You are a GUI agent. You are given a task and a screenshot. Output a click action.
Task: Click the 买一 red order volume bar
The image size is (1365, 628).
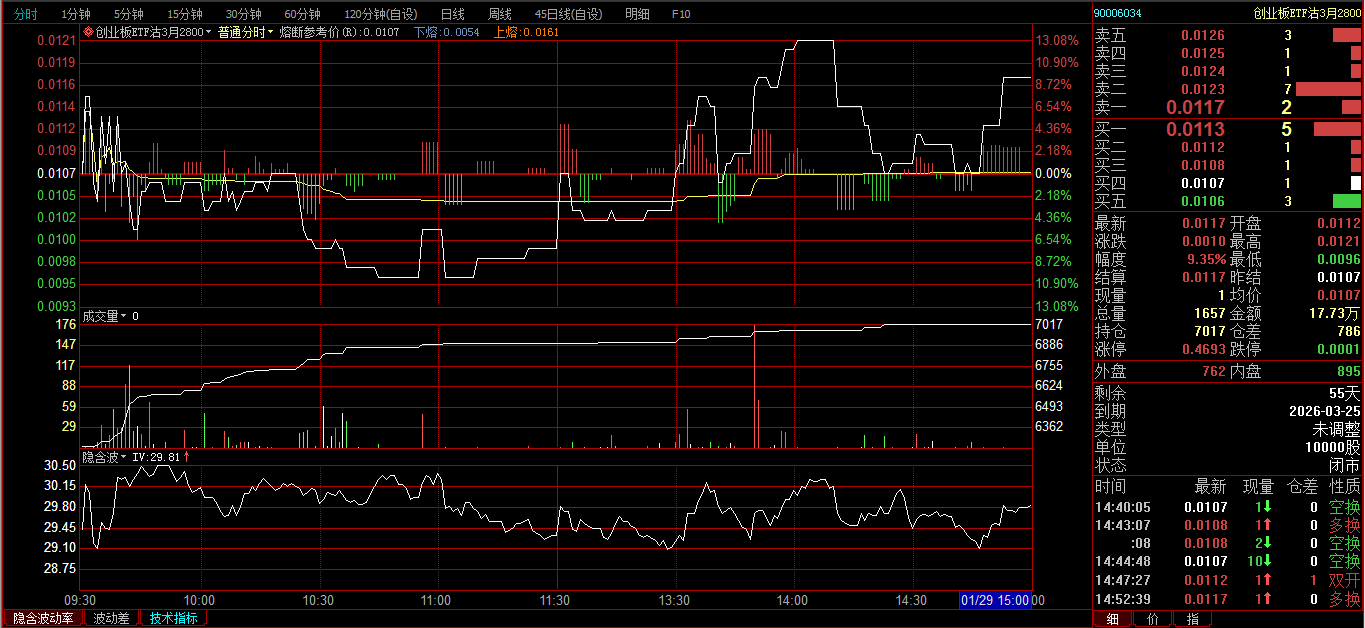(1337, 129)
